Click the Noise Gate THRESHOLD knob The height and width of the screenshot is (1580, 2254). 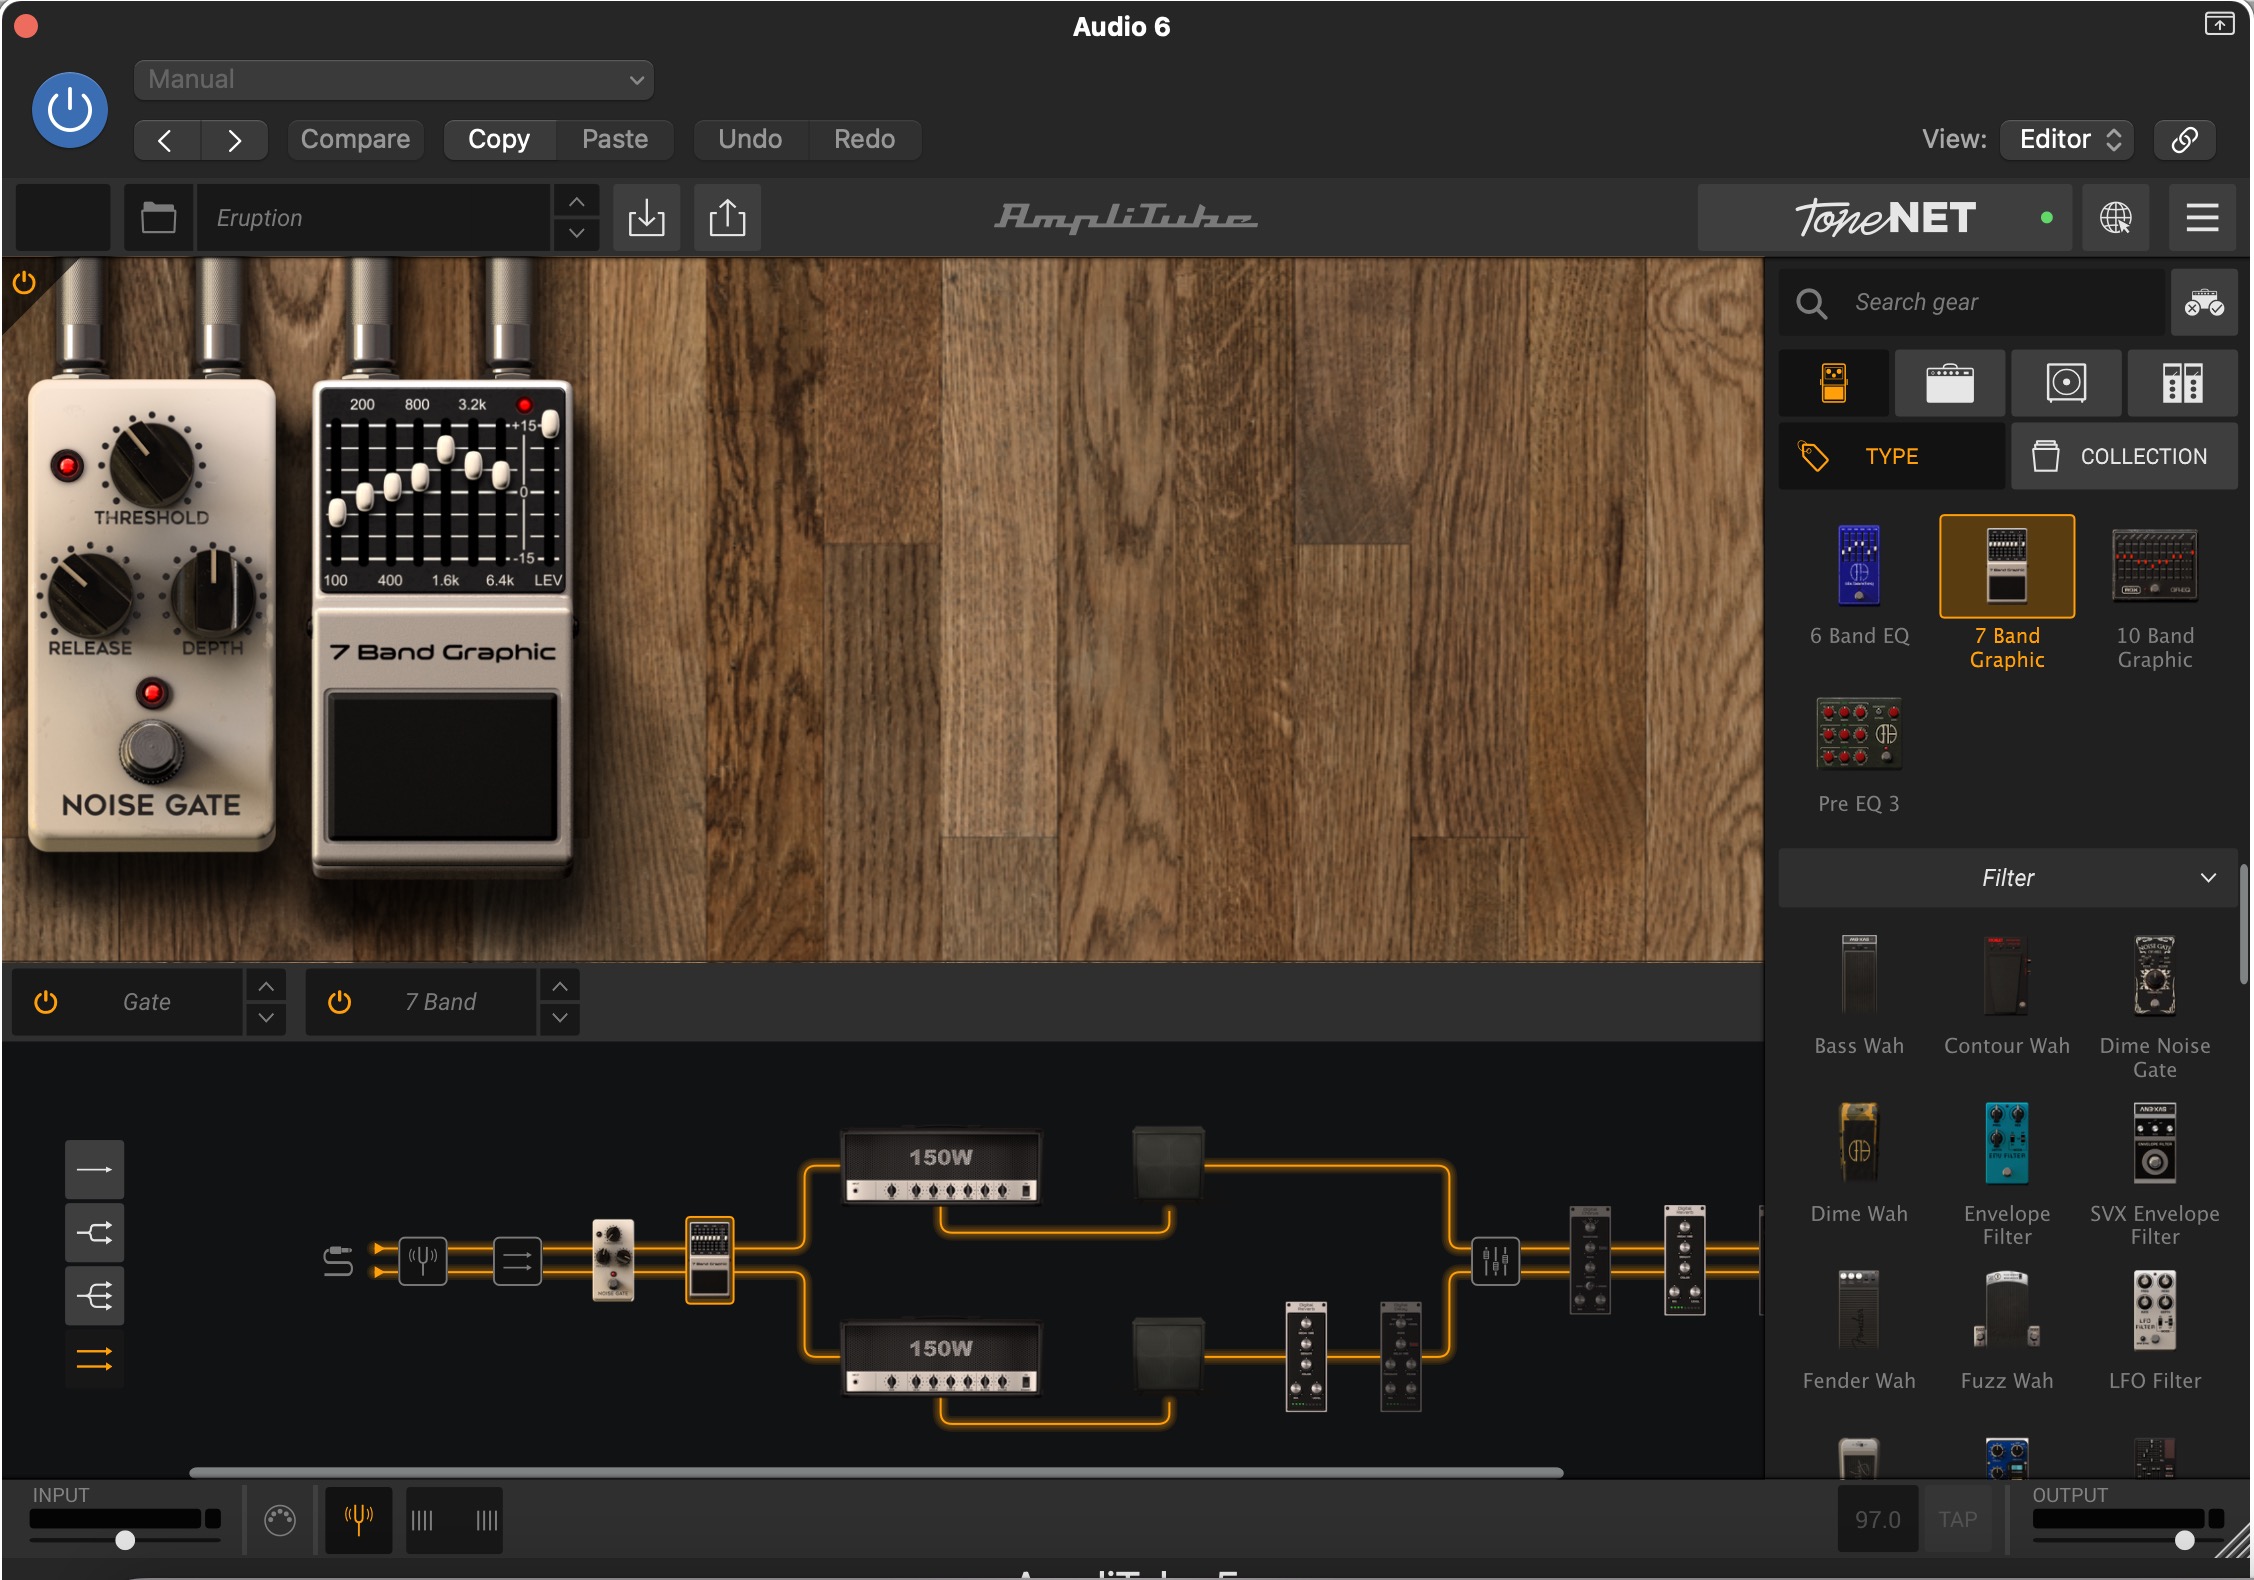click(152, 463)
